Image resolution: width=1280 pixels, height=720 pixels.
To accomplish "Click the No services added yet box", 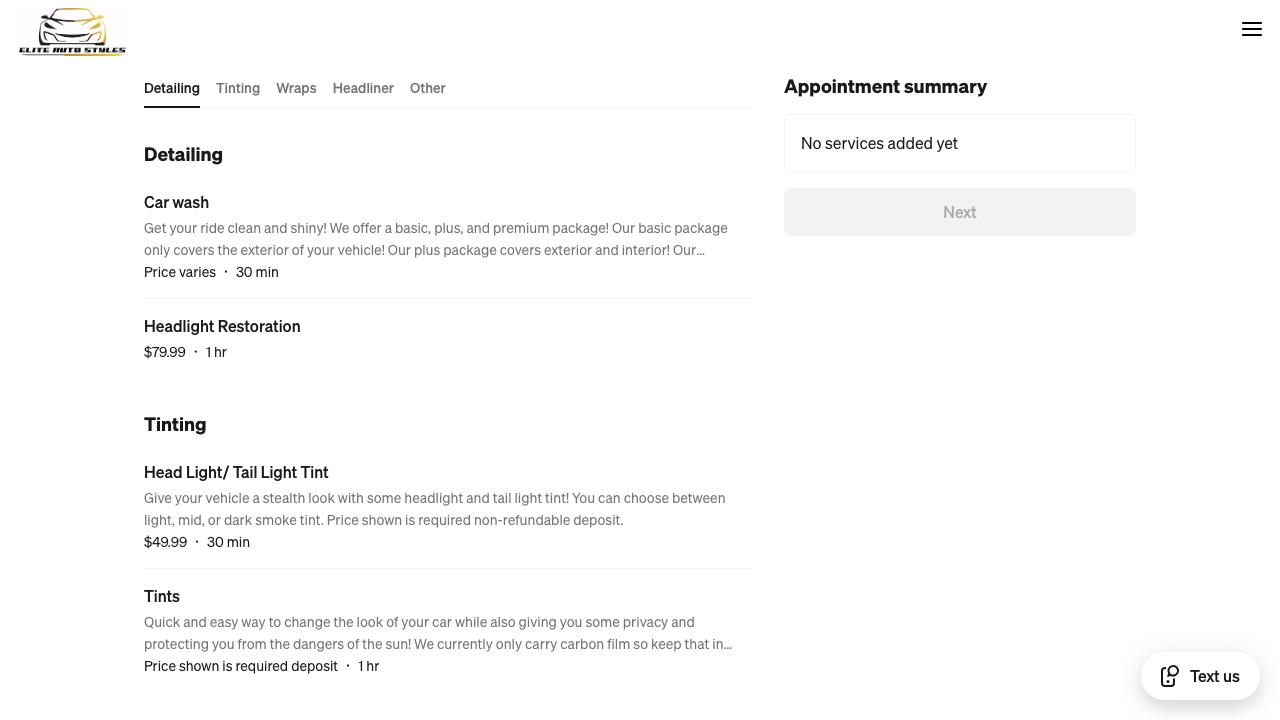I will [959, 143].
